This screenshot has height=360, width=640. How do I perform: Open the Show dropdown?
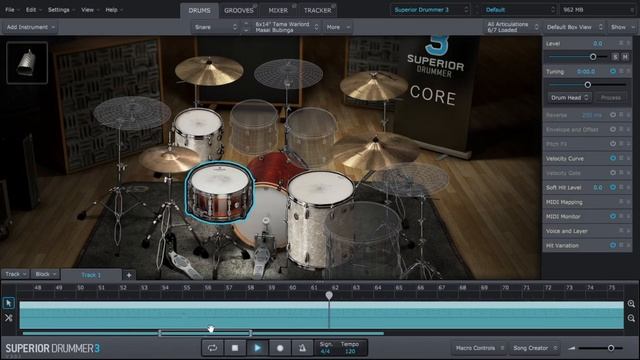(x=622, y=27)
